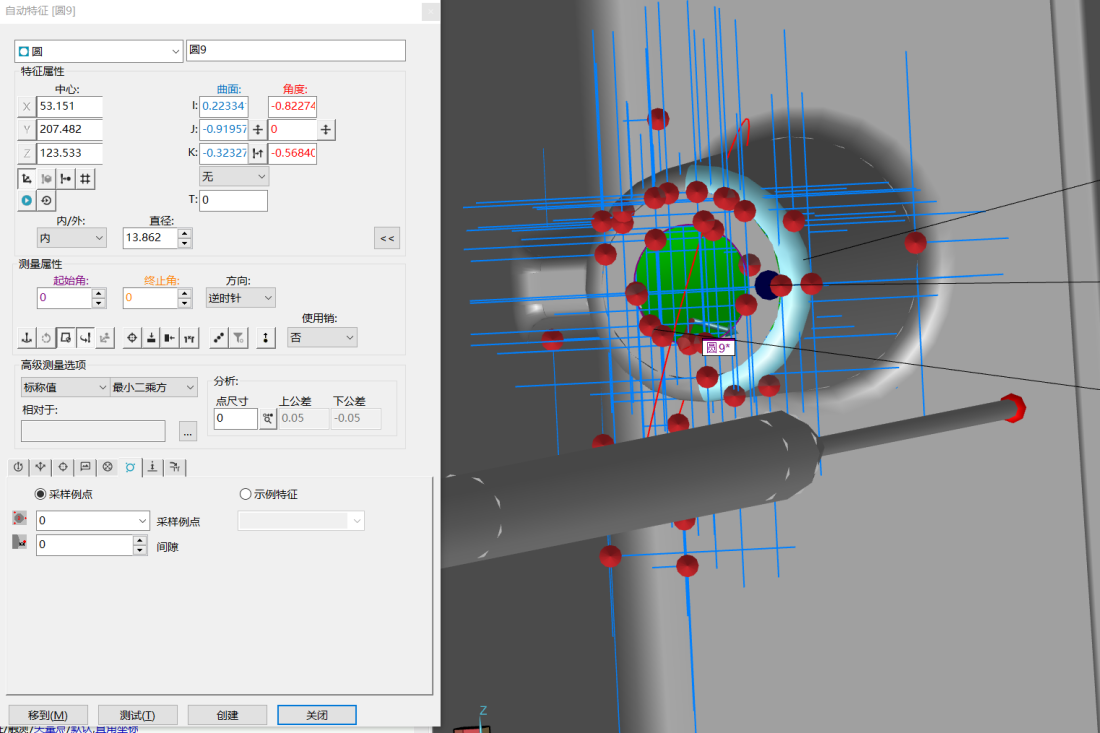Viewport: 1100px width, 733px height.
Task: Toggle the X coordinate button
Action: (x=26, y=106)
